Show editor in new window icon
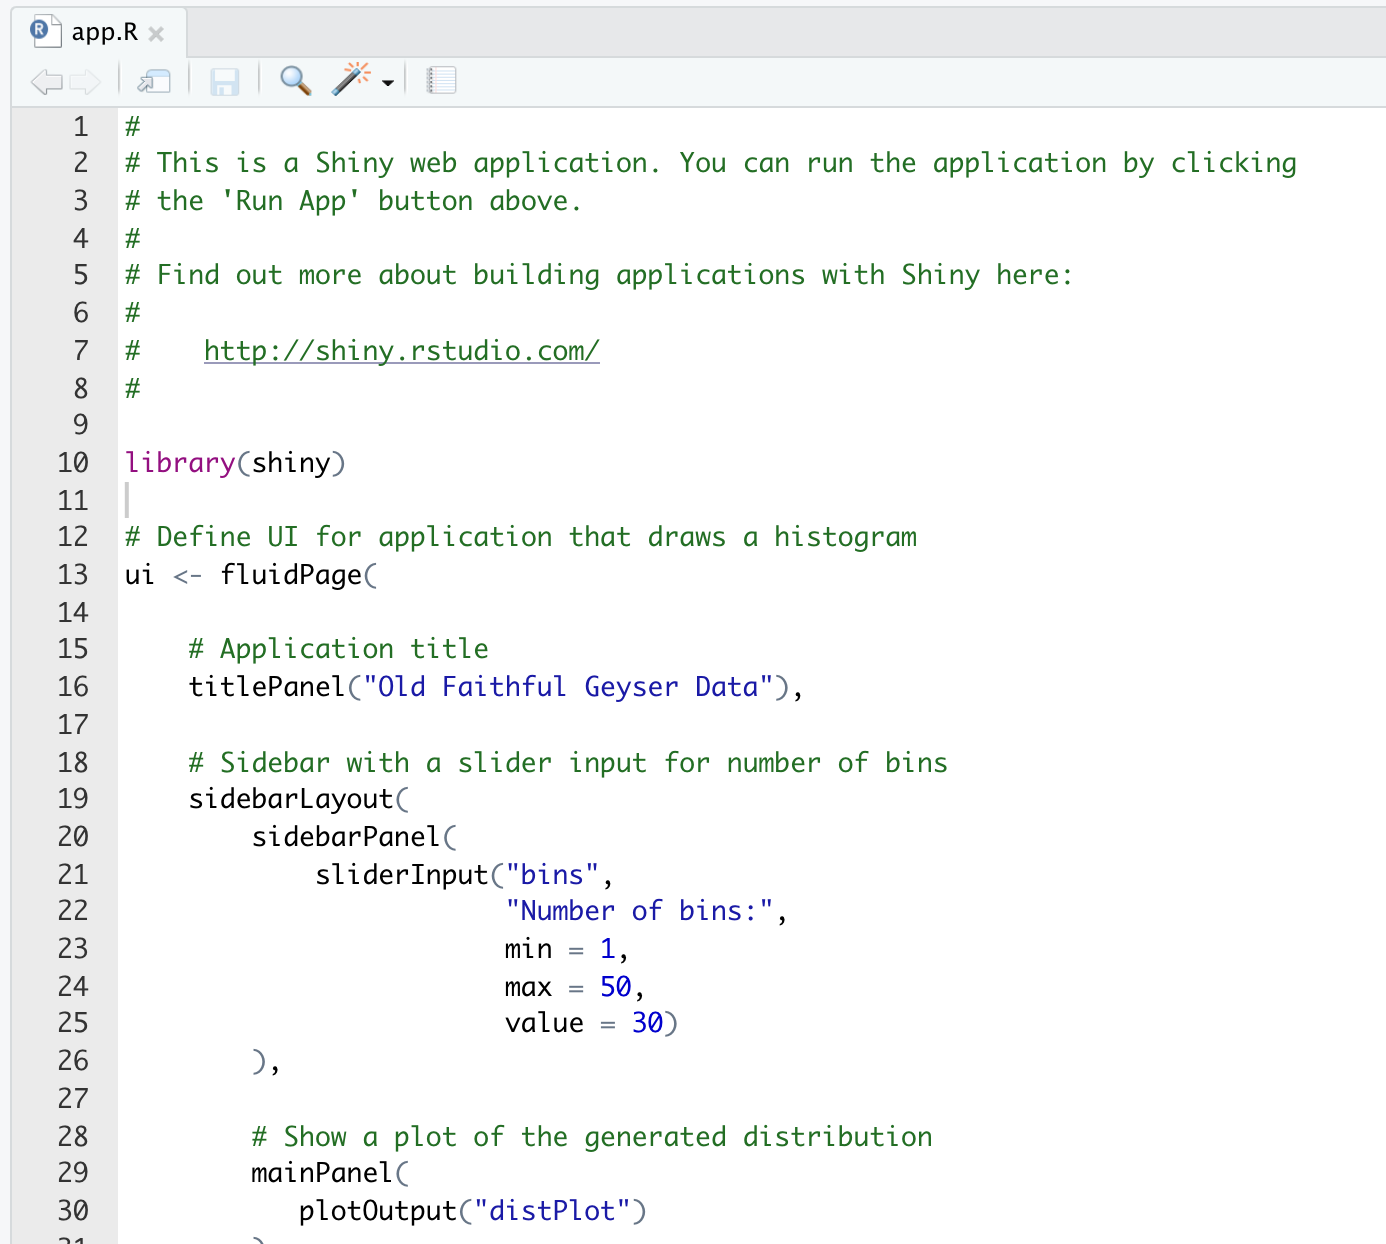This screenshot has width=1386, height=1244. pyautogui.click(x=154, y=81)
